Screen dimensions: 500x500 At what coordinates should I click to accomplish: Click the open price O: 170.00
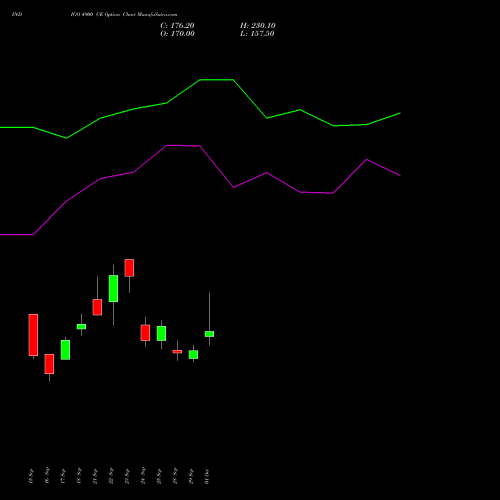point(177,34)
